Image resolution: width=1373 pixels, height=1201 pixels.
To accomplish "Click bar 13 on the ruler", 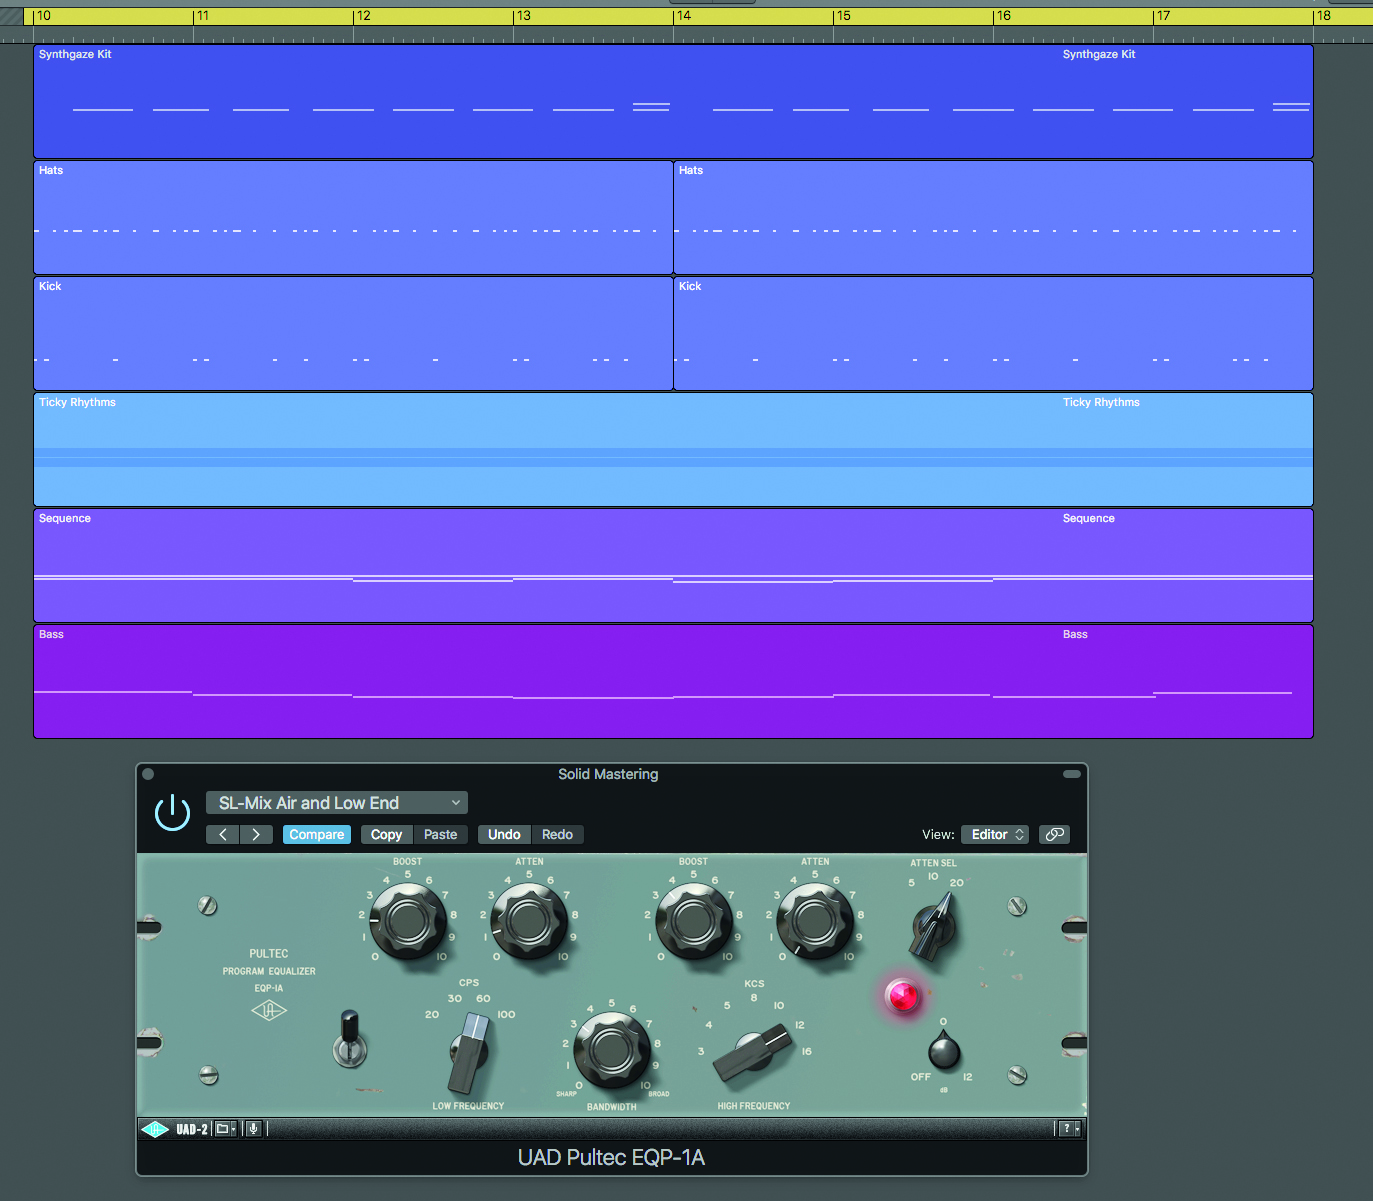I will [523, 16].
